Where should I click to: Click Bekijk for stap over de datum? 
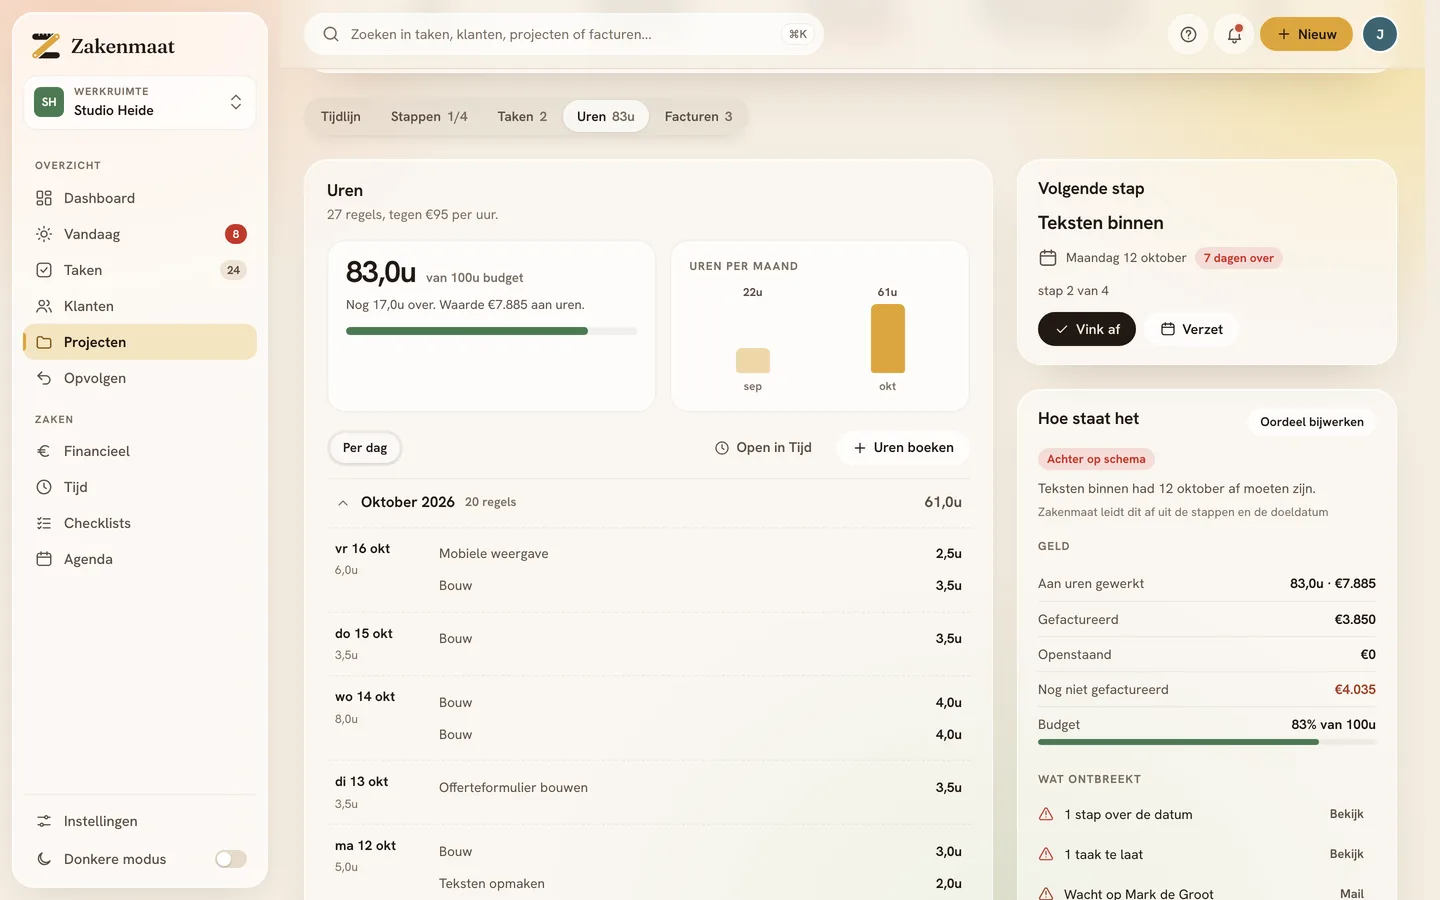[1346, 814]
